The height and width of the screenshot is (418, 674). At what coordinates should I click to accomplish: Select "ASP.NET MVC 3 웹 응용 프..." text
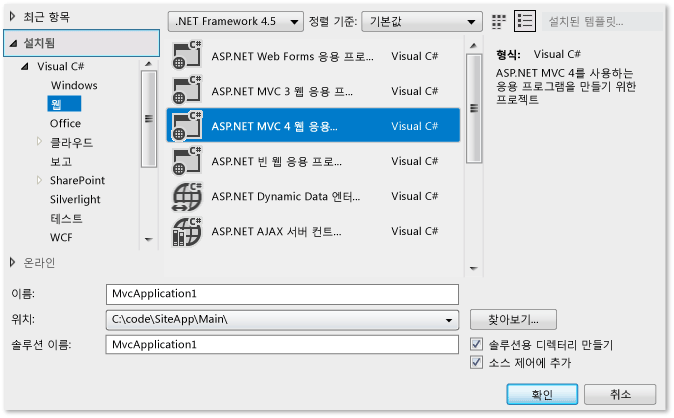(x=282, y=91)
